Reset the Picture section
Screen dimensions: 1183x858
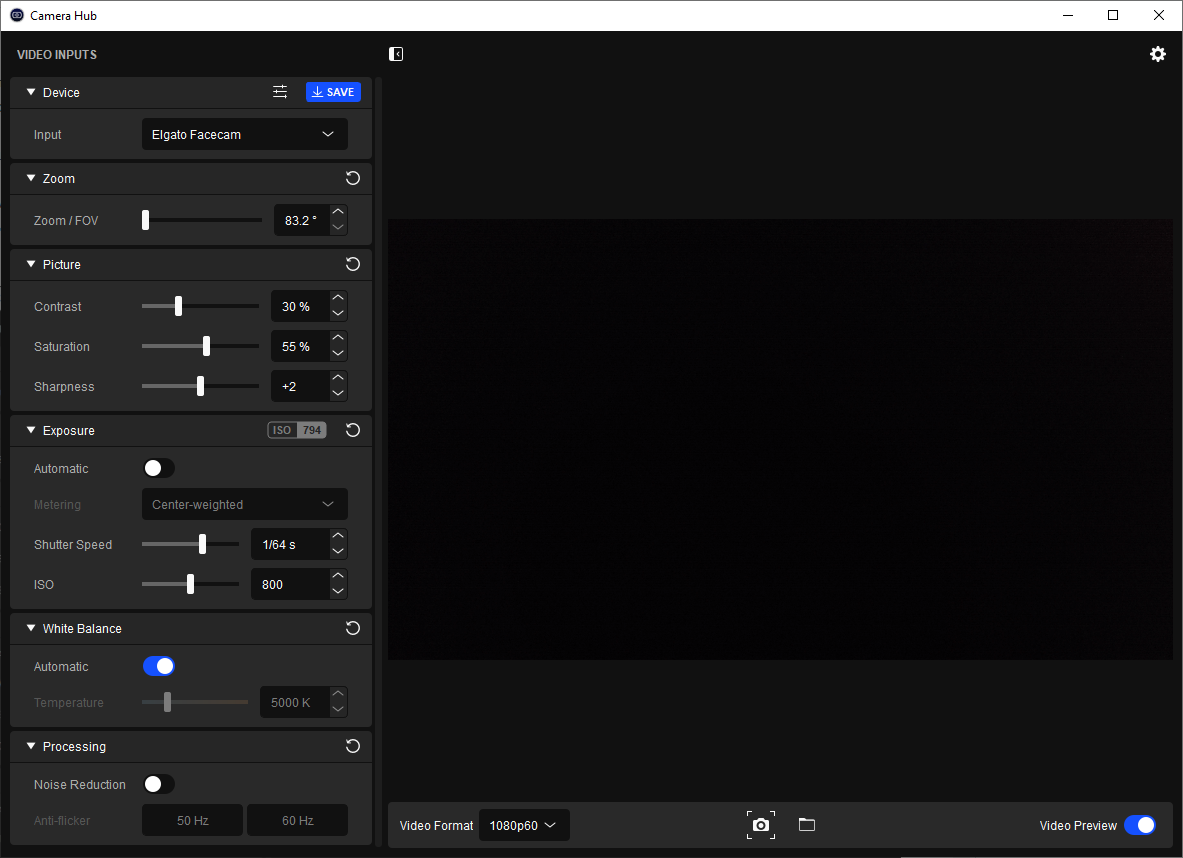click(352, 264)
